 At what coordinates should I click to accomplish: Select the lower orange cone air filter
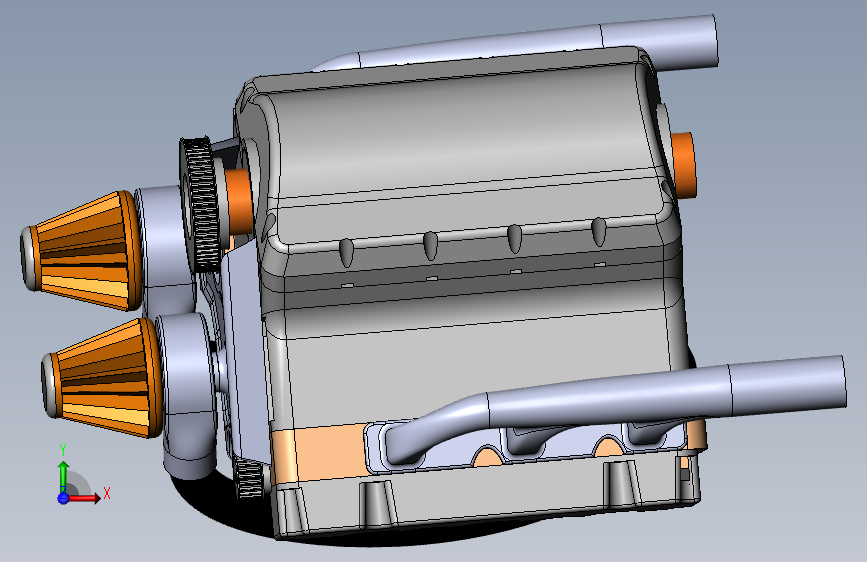(103, 377)
